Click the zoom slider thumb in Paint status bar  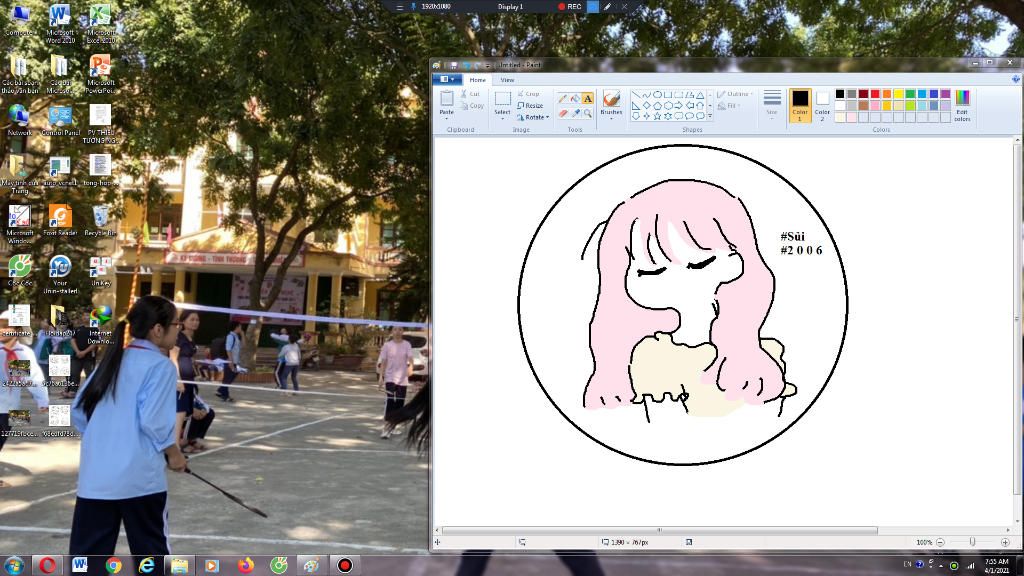click(x=972, y=542)
